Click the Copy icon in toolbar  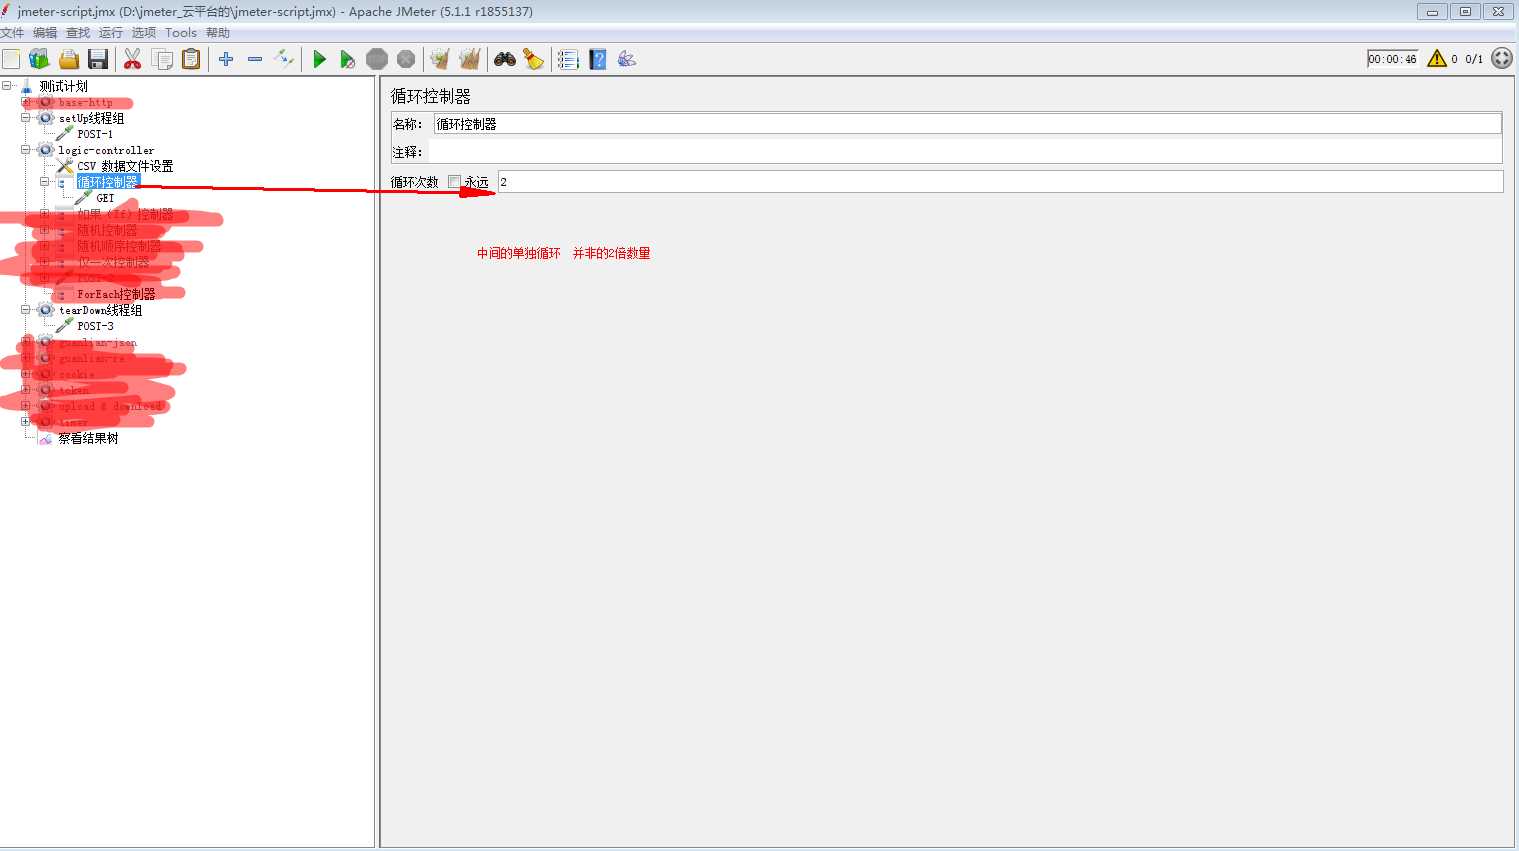pyautogui.click(x=162, y=59)
